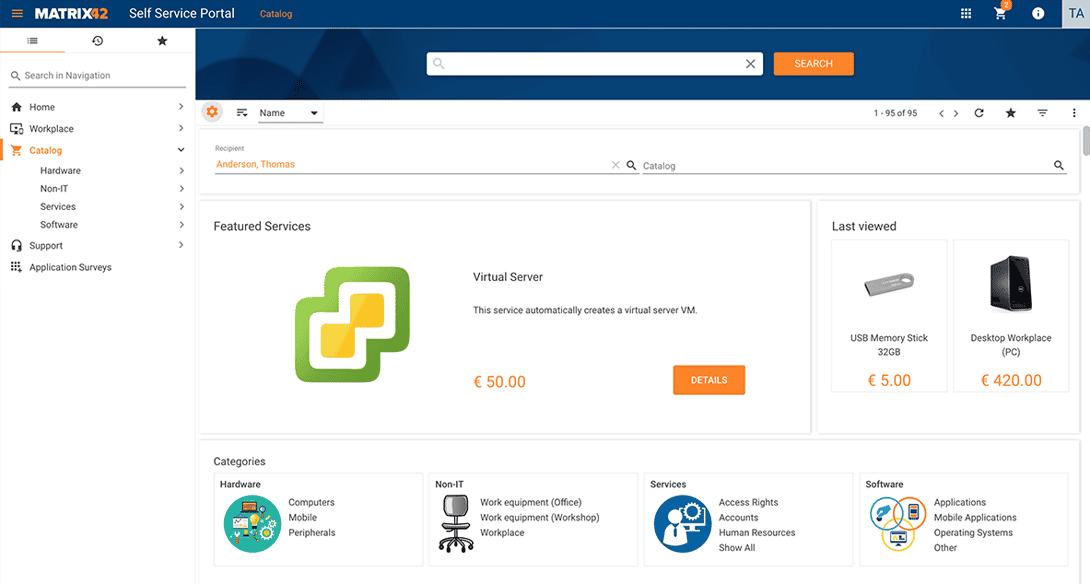Screen dimensions: 1090x584
Task: Refresh the catalog list
Action: coord(978,113)
